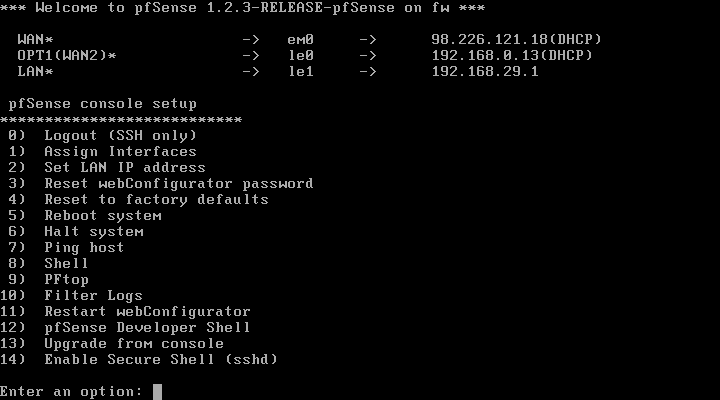Click pfSense Developer Shell entry
This screenshot has width=720, height=400.
[x=125, y=328]
